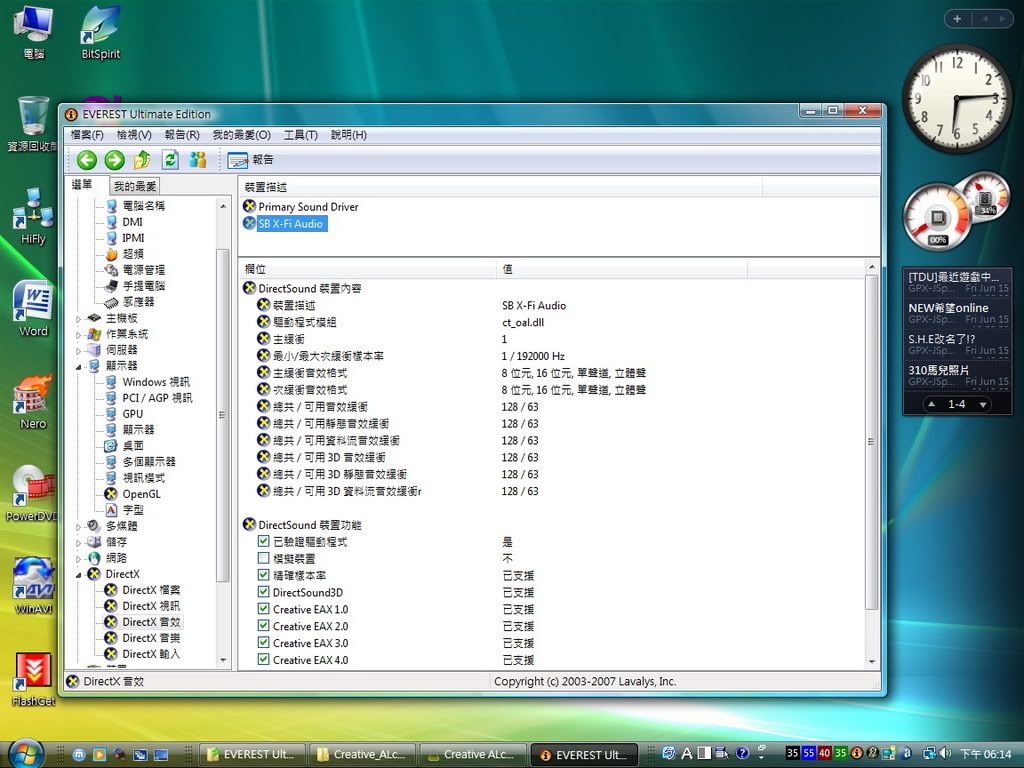Click the 裝置描述 column header

pyautogui.click(x=501, y=187)
